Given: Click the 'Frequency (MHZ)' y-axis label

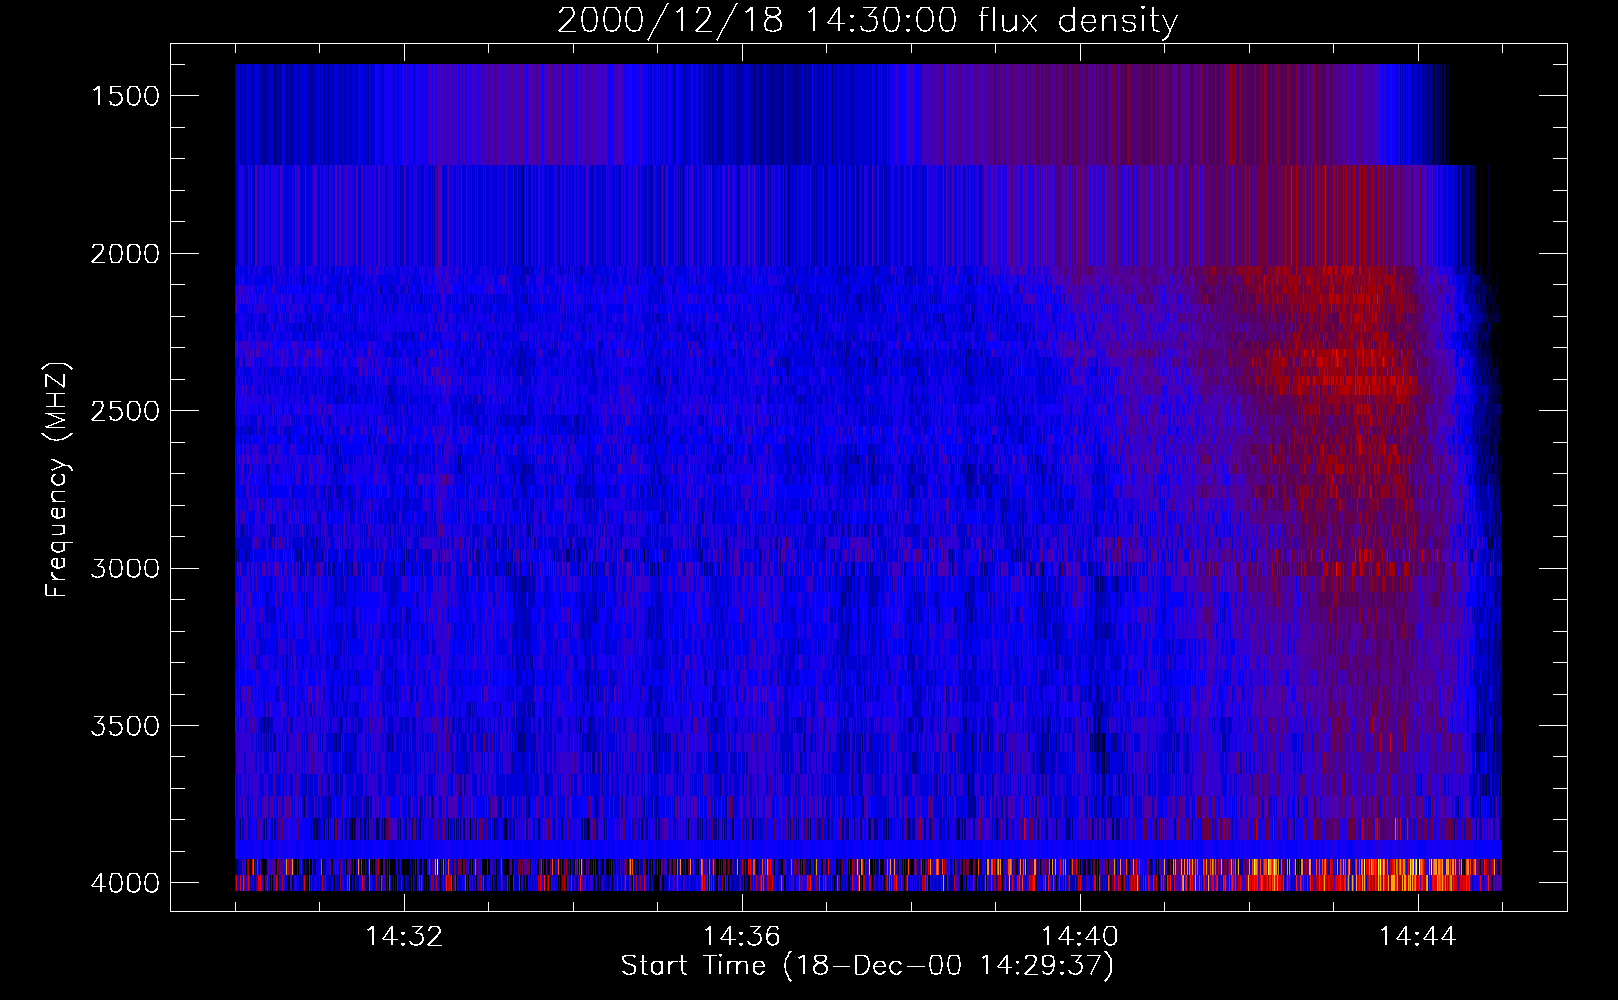Looking at the screenshot, I should [58, 479].
